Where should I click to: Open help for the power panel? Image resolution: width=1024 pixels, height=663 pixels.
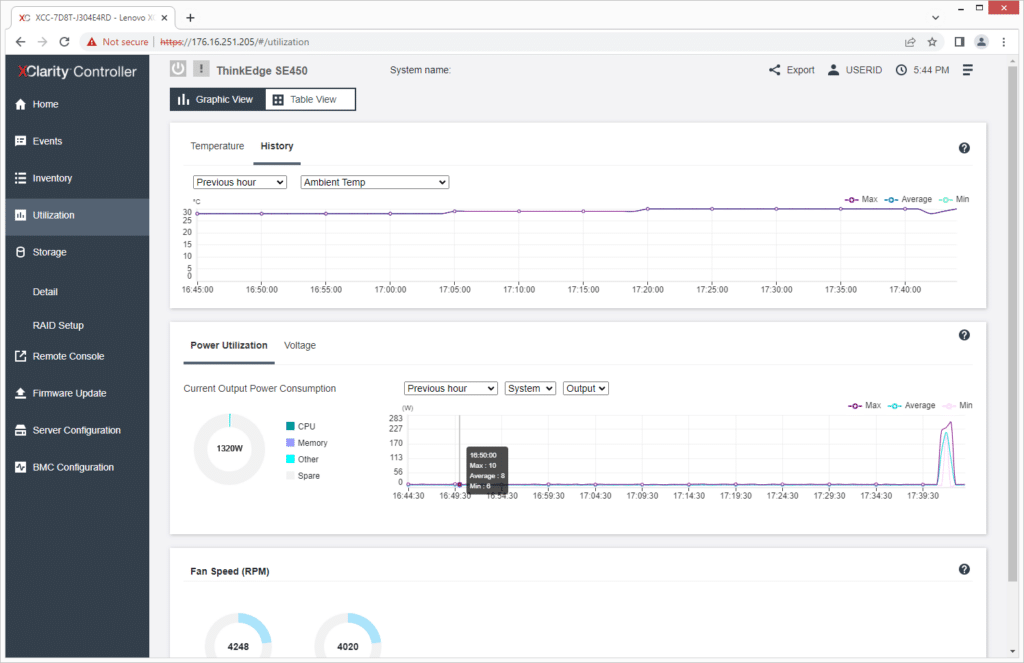pos(964,335)
